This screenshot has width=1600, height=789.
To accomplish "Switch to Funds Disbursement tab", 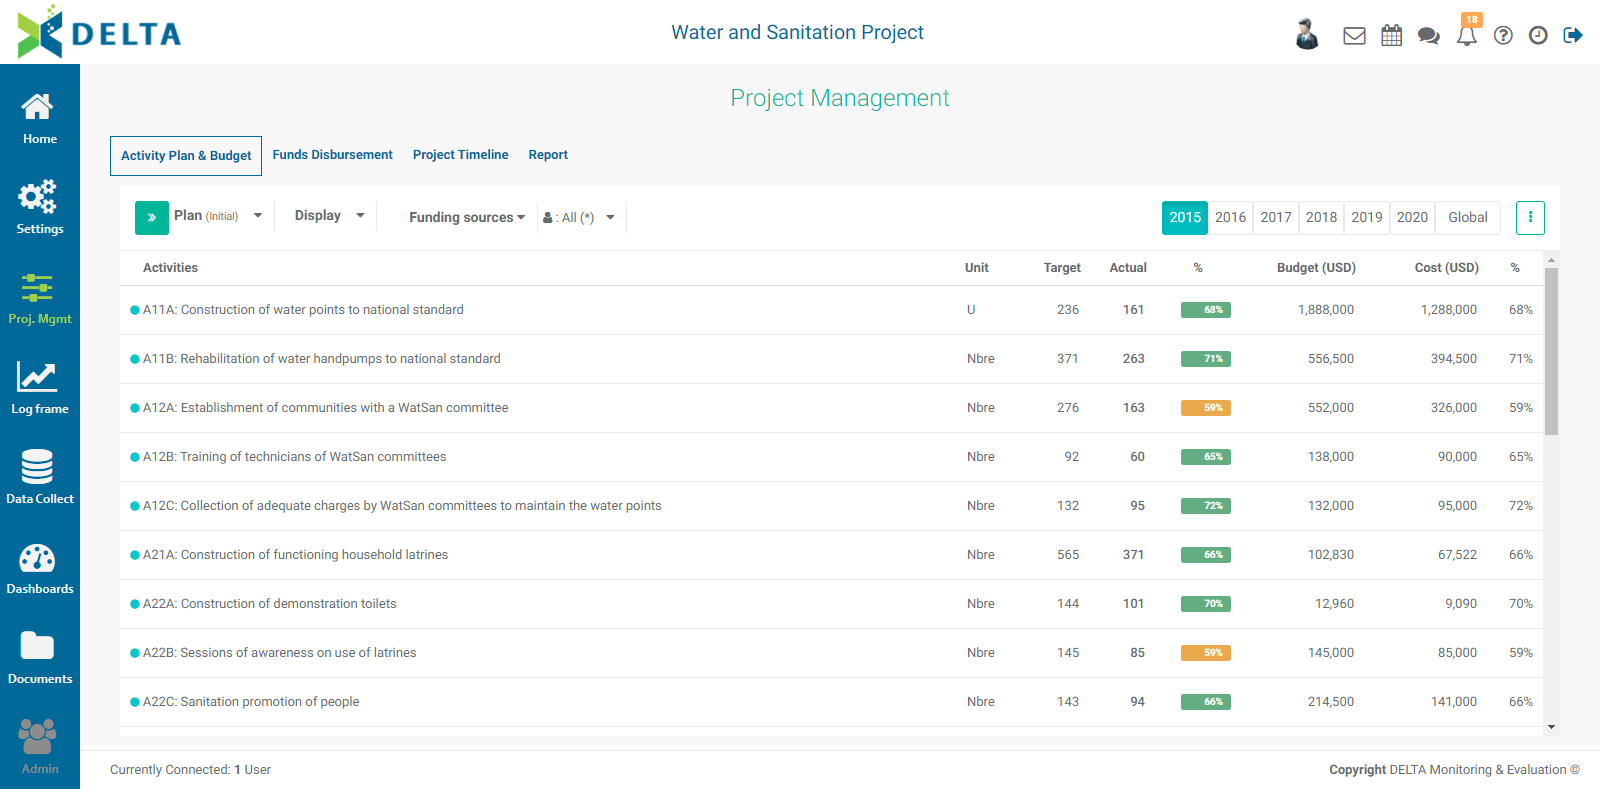I will pyautogui.click(x=332, y=155).
